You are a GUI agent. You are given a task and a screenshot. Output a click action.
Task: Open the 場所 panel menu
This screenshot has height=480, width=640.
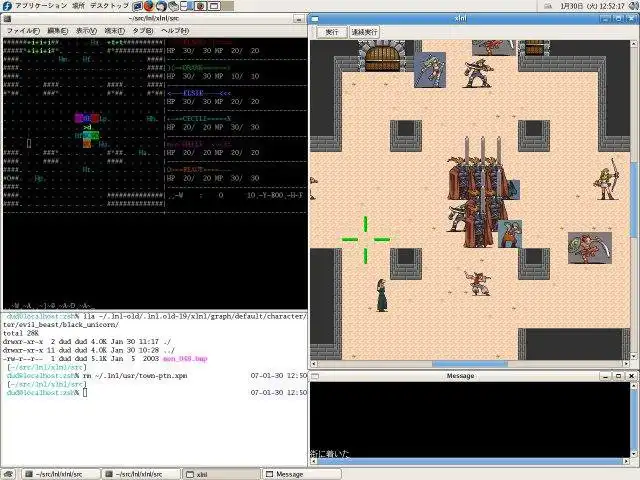click(78, 6)
